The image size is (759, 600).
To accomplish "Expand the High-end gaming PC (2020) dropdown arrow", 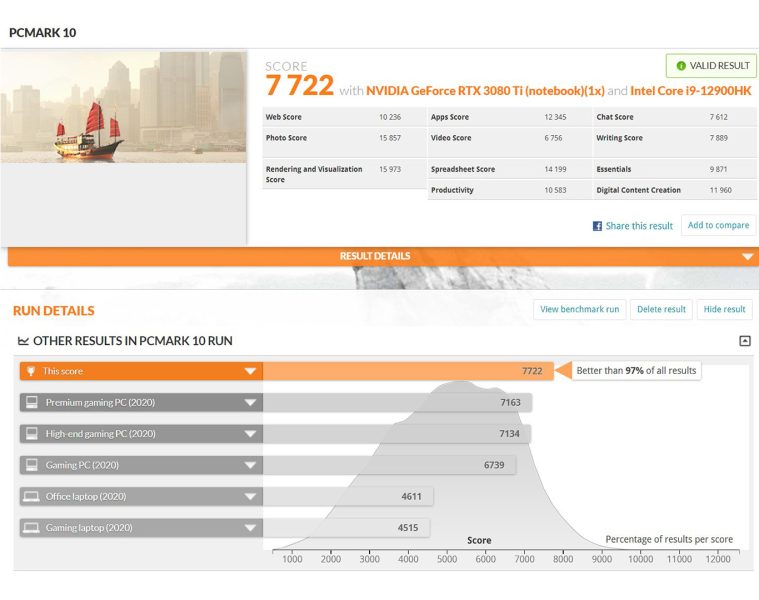I will coord(250,434).
